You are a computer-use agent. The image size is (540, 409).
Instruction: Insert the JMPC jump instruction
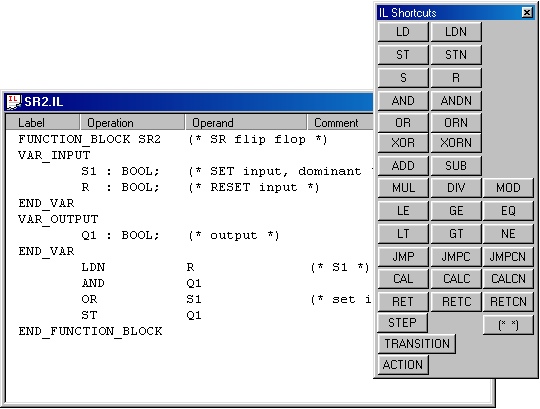pos(456,256)
